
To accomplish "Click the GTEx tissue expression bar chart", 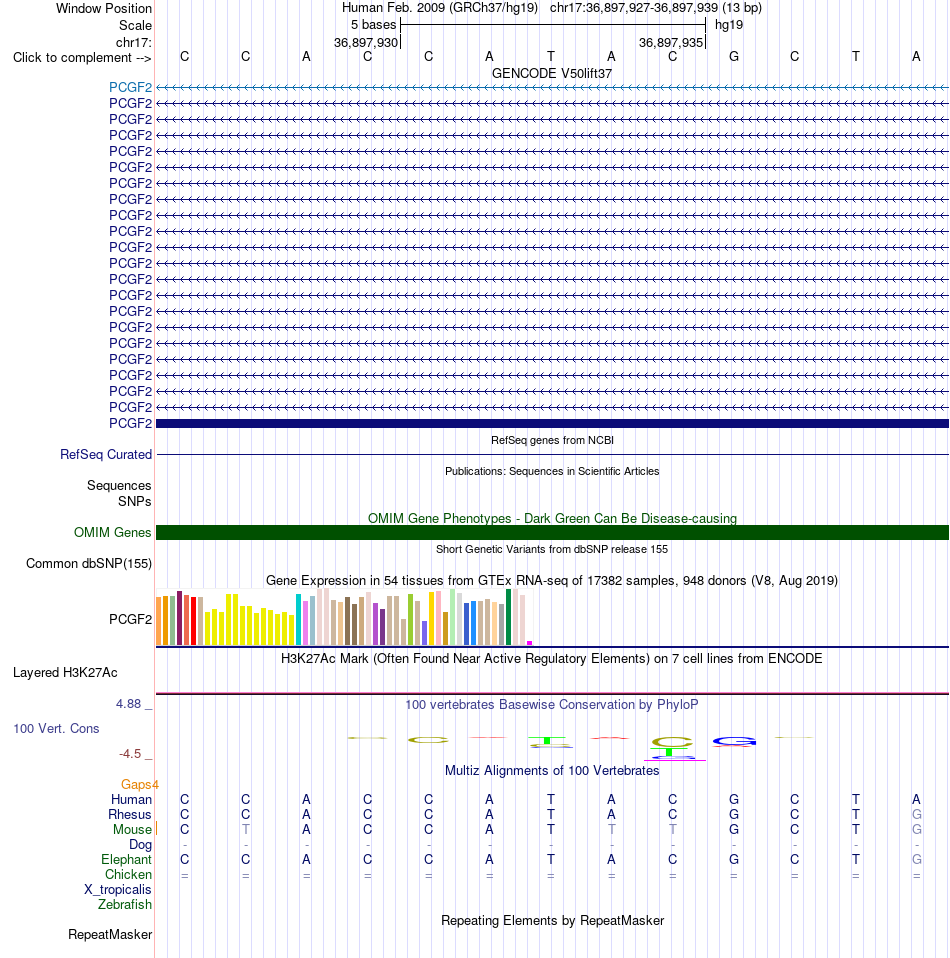I will 345,616.
